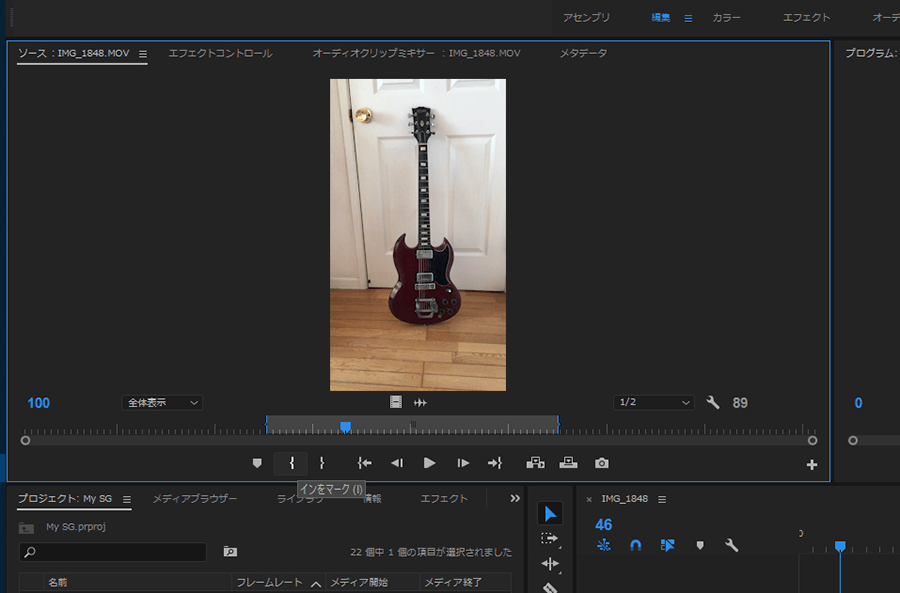The image size is (900, 593).
Task: Click the Mark In button
Action: click(x=292, y=463)
